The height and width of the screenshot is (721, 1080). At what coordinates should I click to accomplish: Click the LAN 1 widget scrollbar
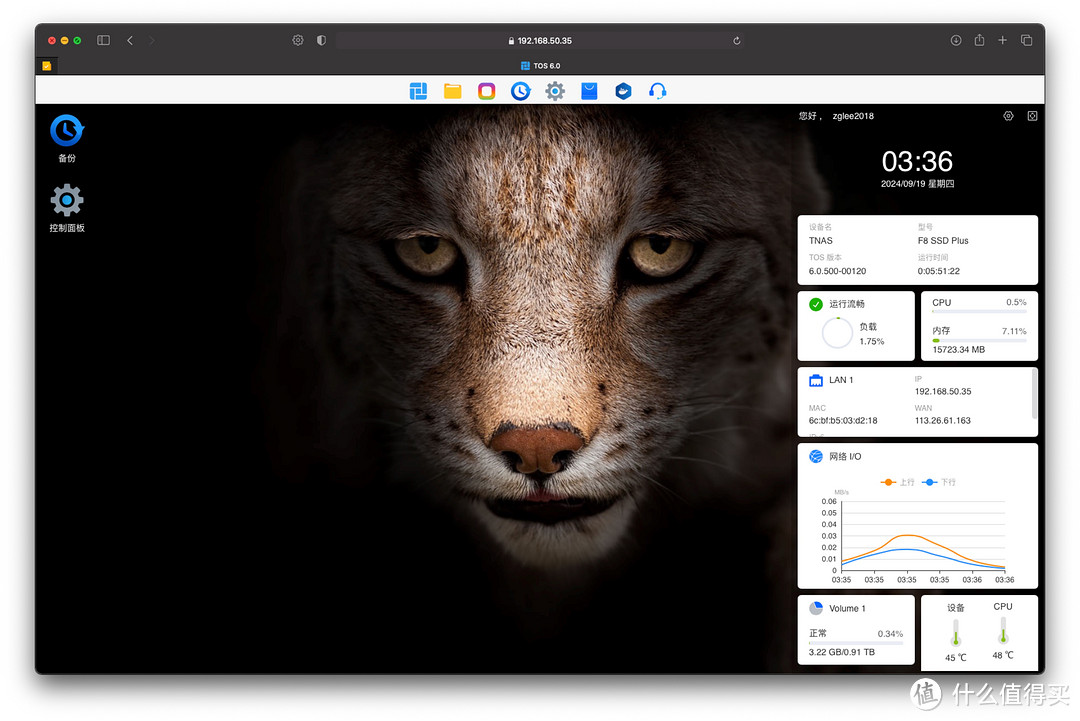(1034, 395)
